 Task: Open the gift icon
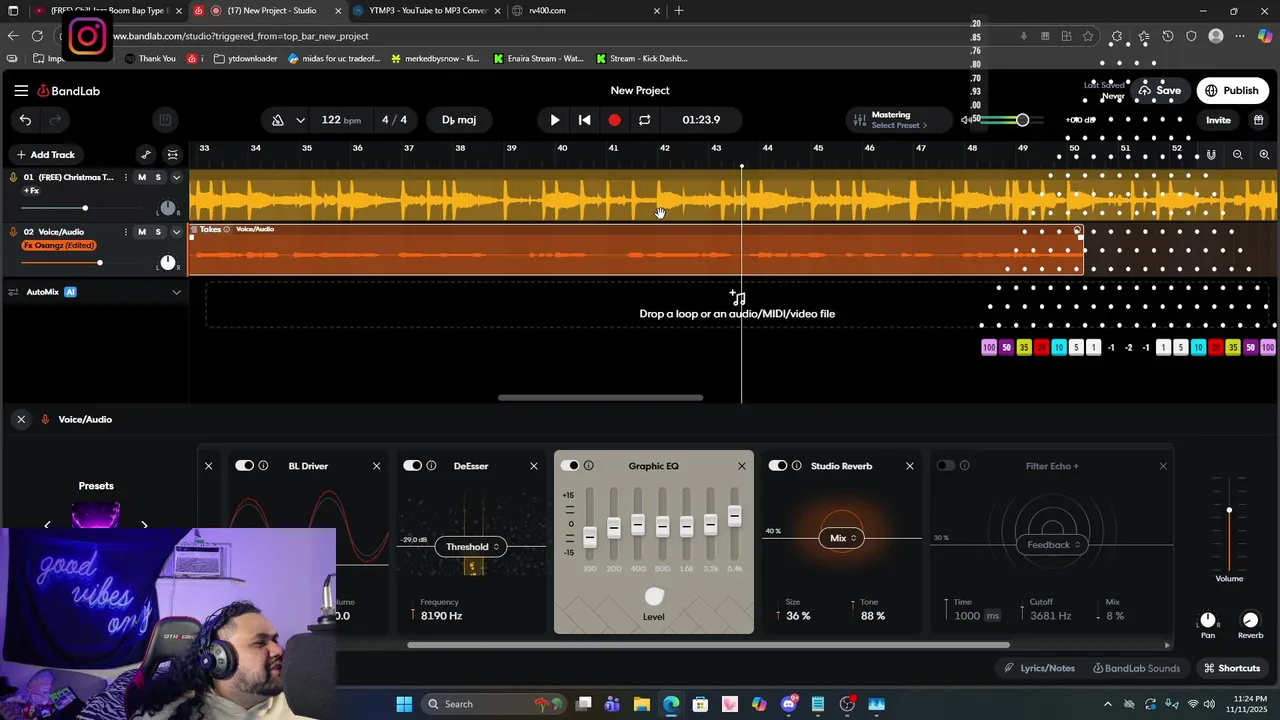1257,120
